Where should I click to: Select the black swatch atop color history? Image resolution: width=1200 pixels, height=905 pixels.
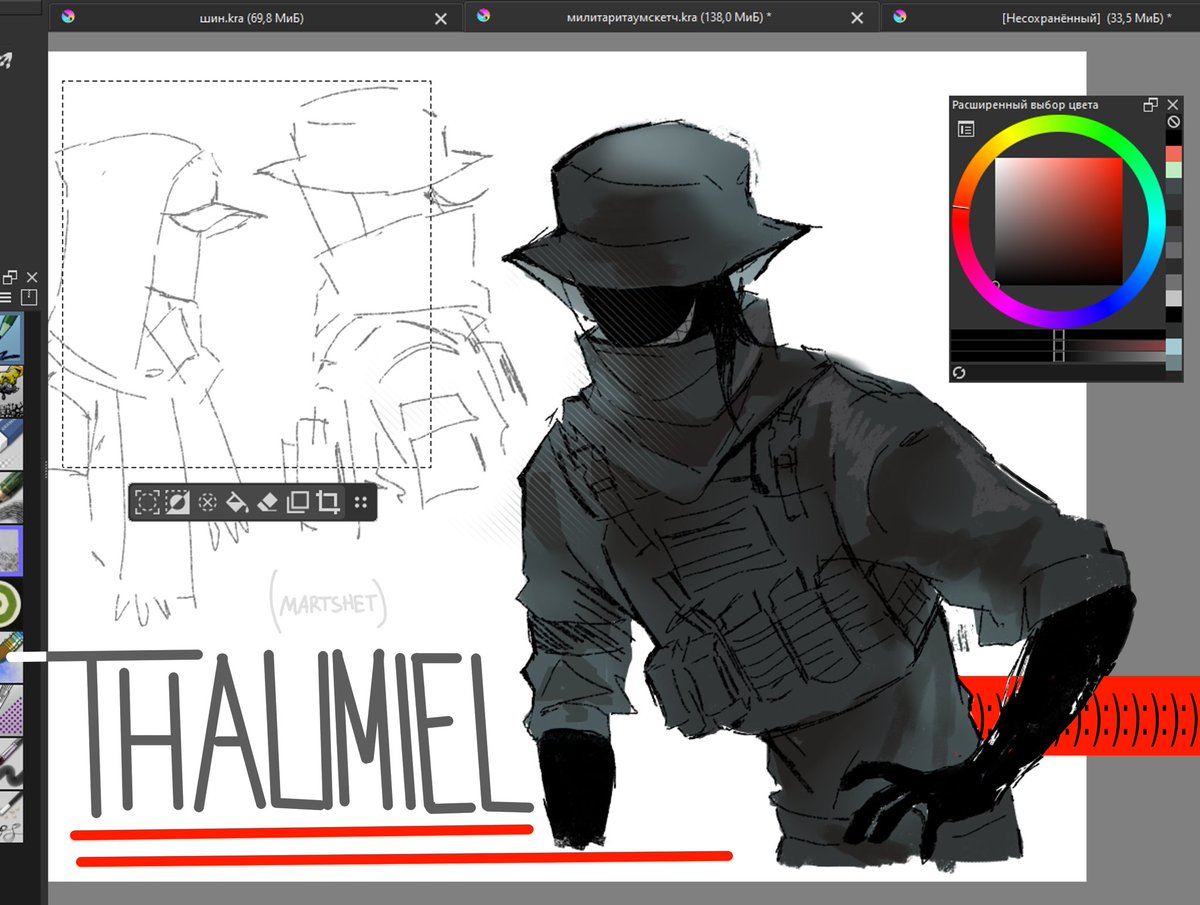1174,137
